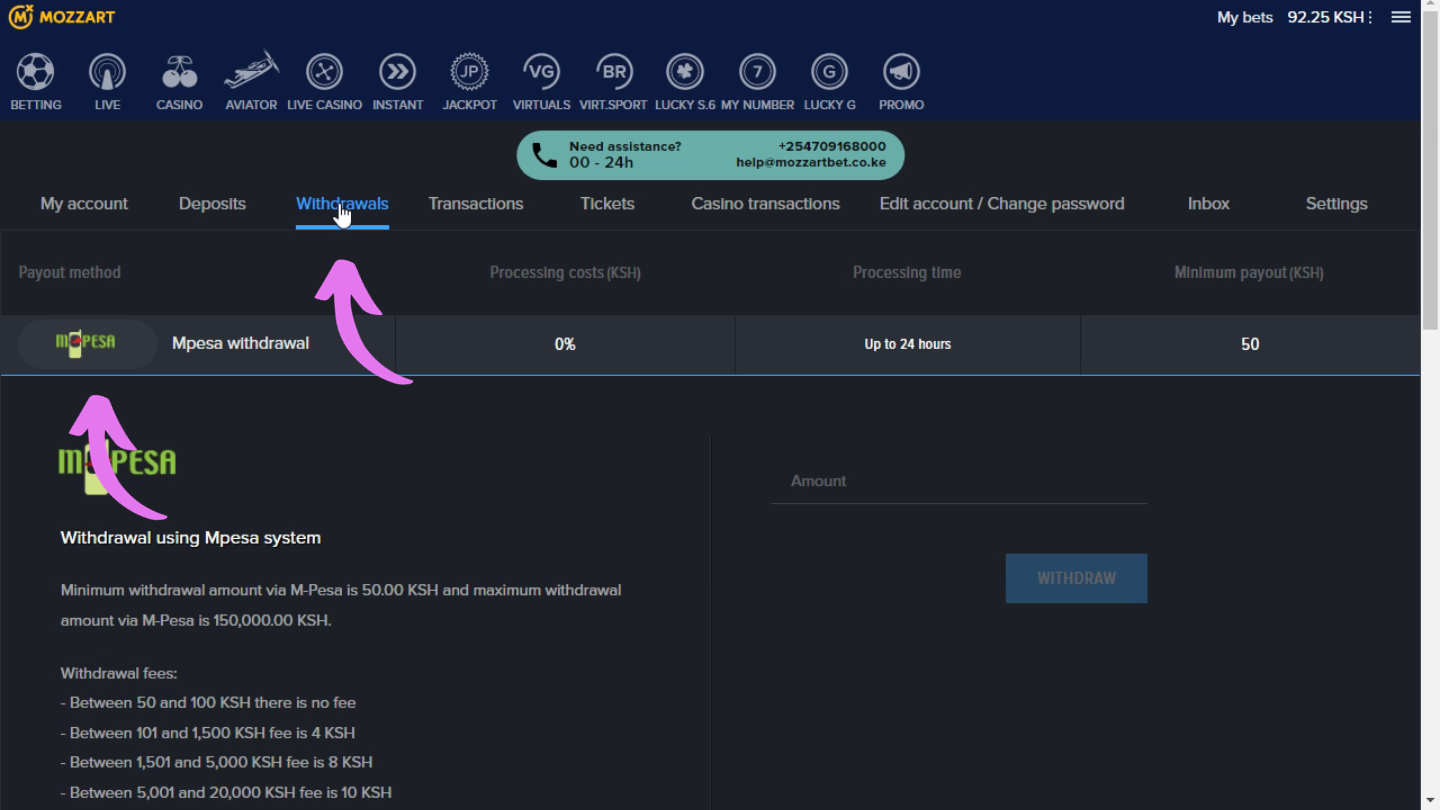Open the Casino cherries icon
This screenshot has height=810, width=1440.
[x=180, y=72]
